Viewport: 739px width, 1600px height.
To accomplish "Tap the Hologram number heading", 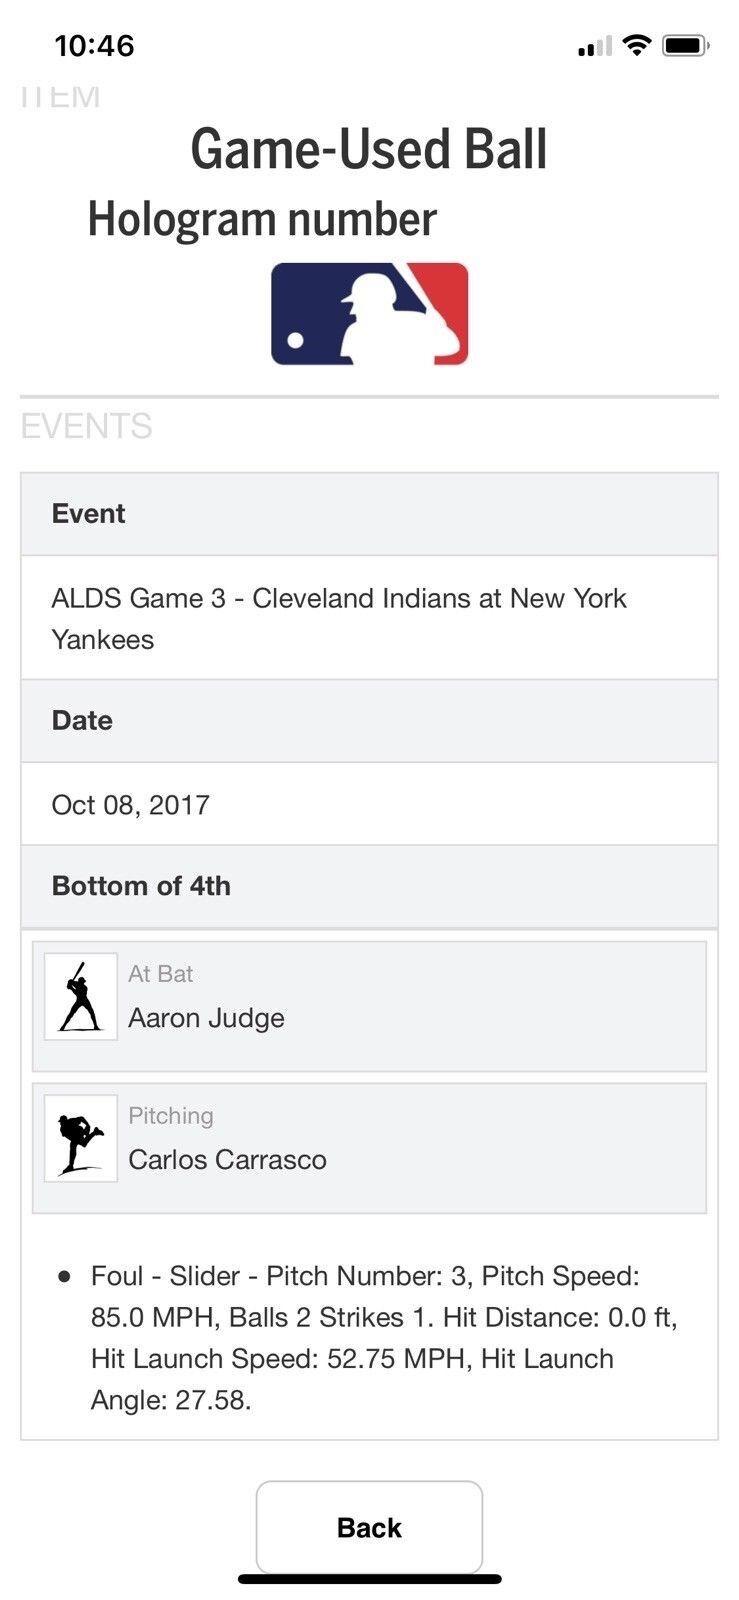I will pyautogui.click(x=262, y=219).
